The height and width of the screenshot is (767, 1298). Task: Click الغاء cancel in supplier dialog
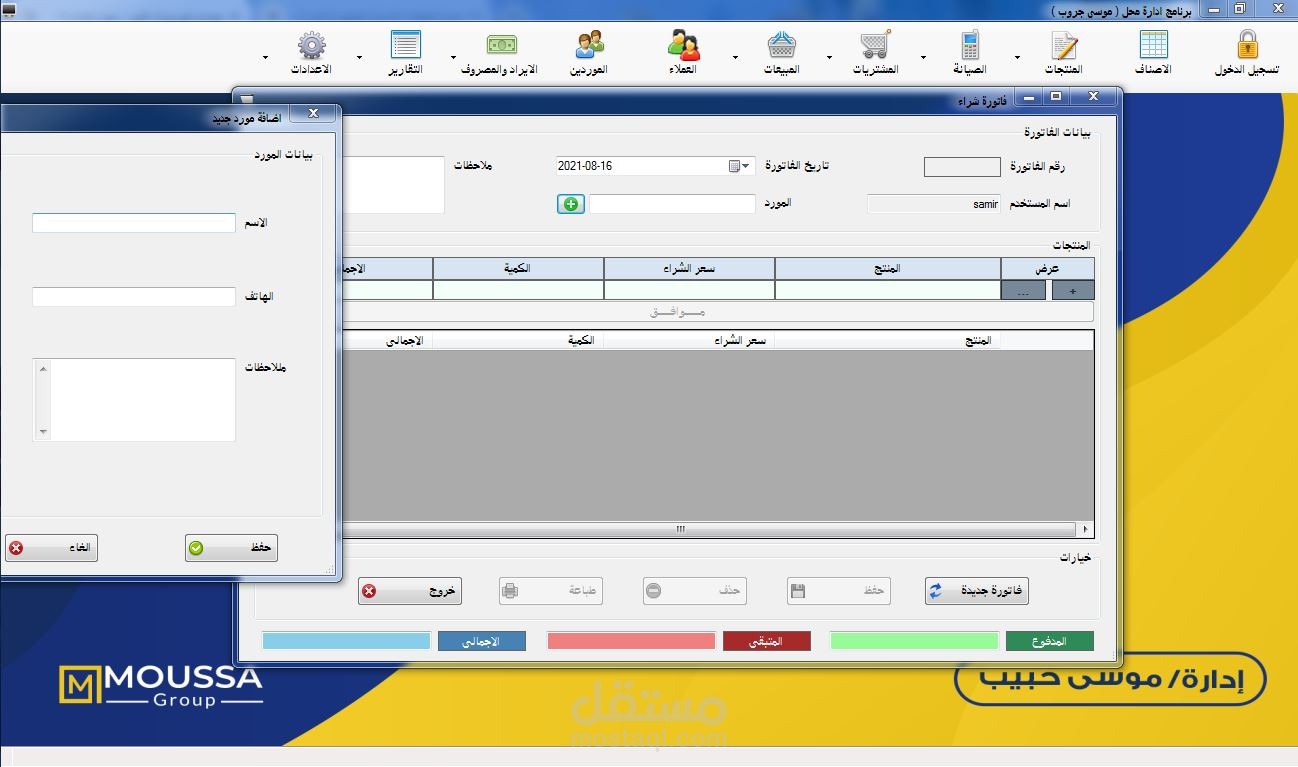(51, 548)
